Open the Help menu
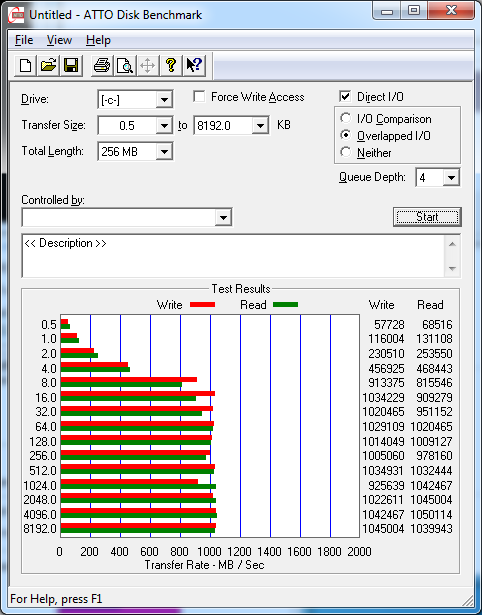The width and height of the screenshot is (482, 615). [x=98, y=40]
